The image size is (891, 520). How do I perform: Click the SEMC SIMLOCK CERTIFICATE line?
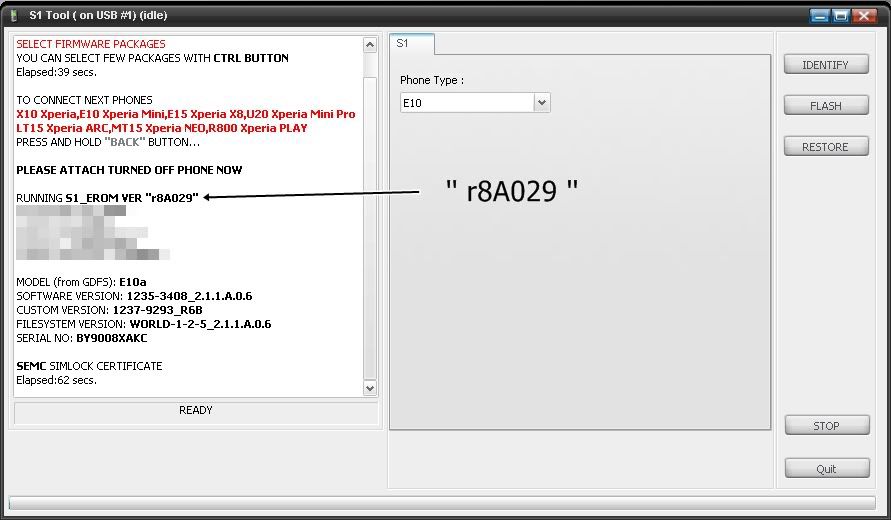coord(89,366)
